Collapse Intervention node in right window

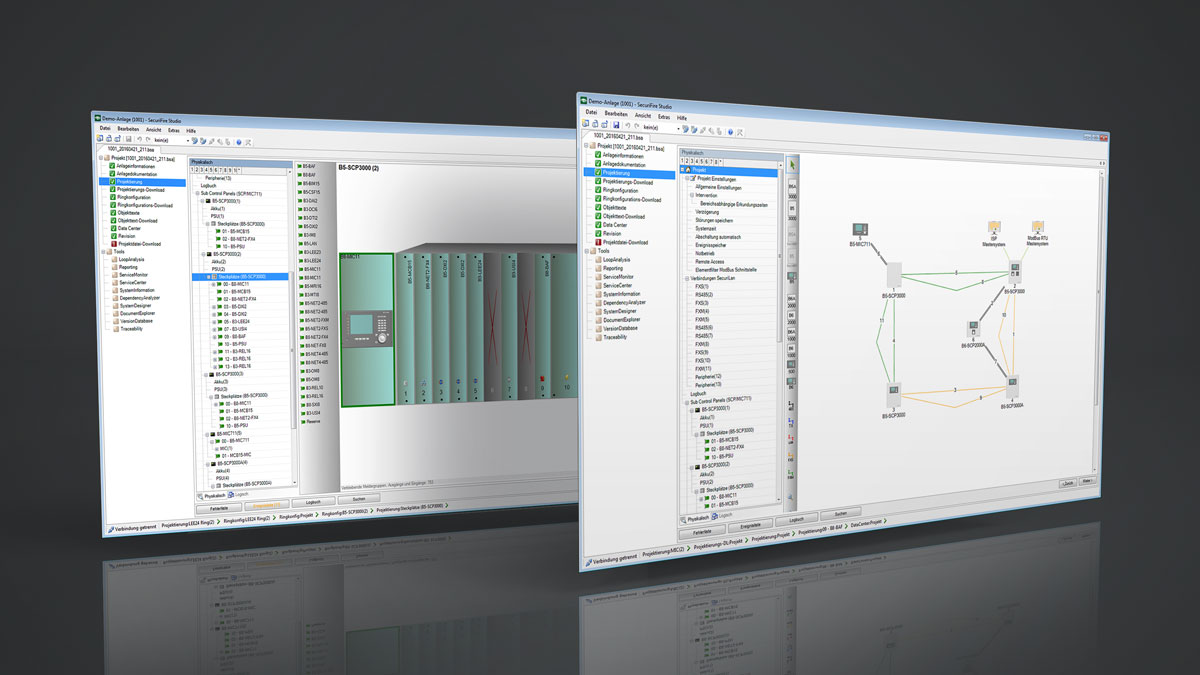(691, 195)
